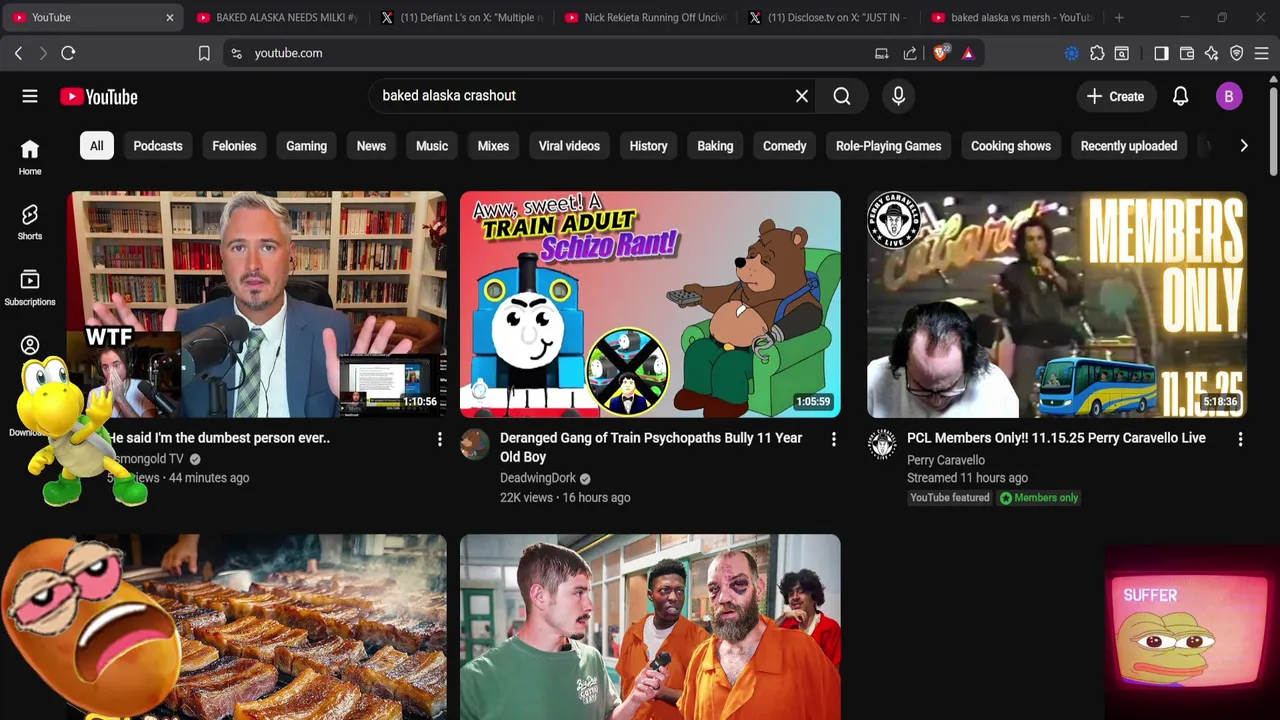This screenshot has height=720, width=1280.
Task: Select the Recently uploaded chip
Action: tap(1128, 146)
